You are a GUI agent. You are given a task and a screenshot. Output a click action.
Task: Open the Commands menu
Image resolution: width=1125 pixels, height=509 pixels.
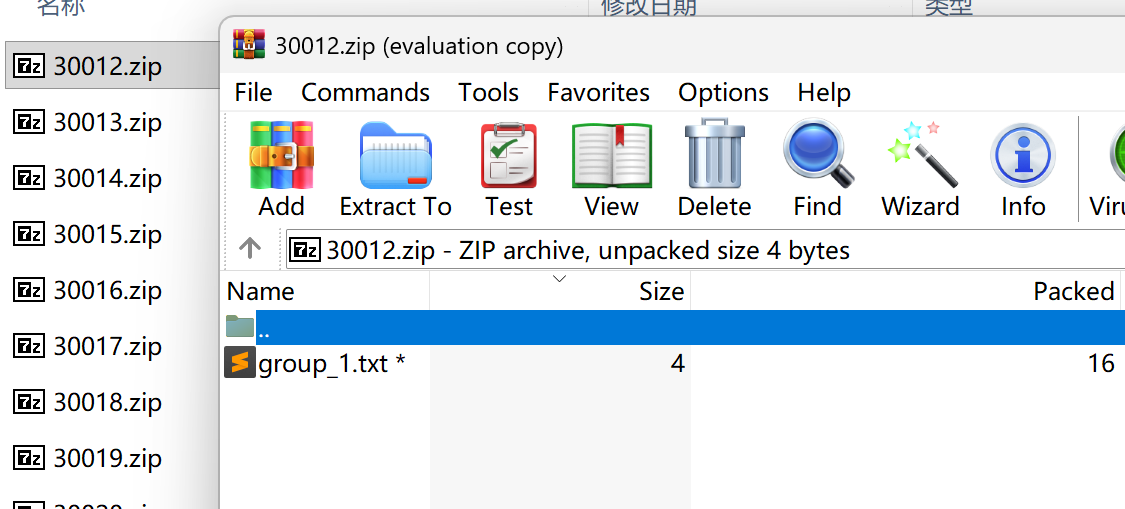(365, 93)
